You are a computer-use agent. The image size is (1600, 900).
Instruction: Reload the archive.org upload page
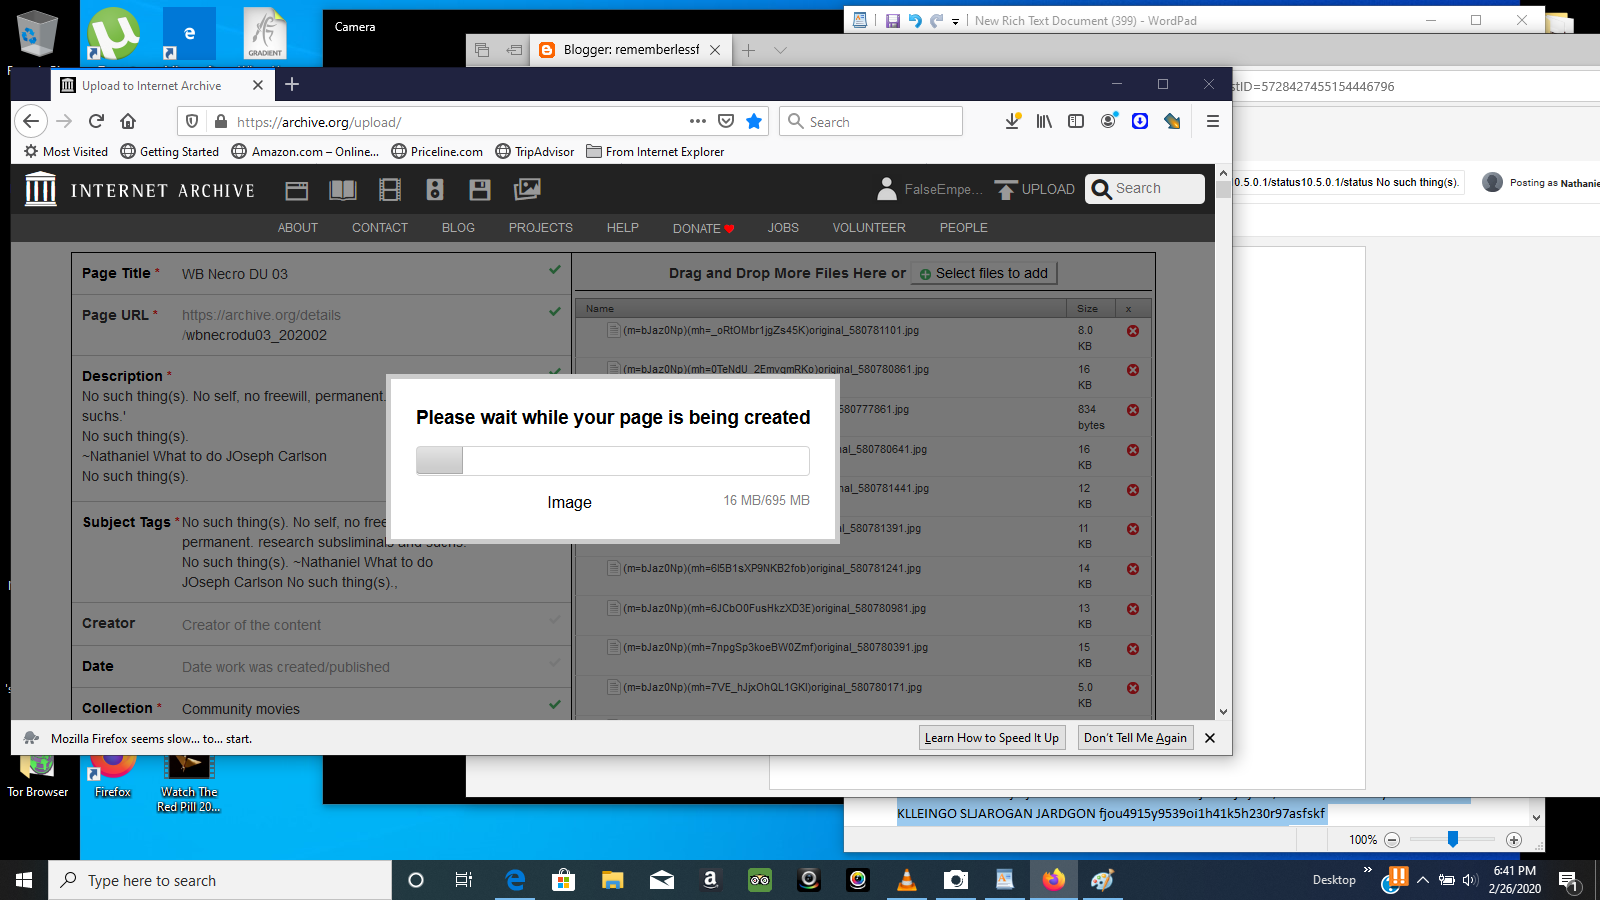pos(96,121)
